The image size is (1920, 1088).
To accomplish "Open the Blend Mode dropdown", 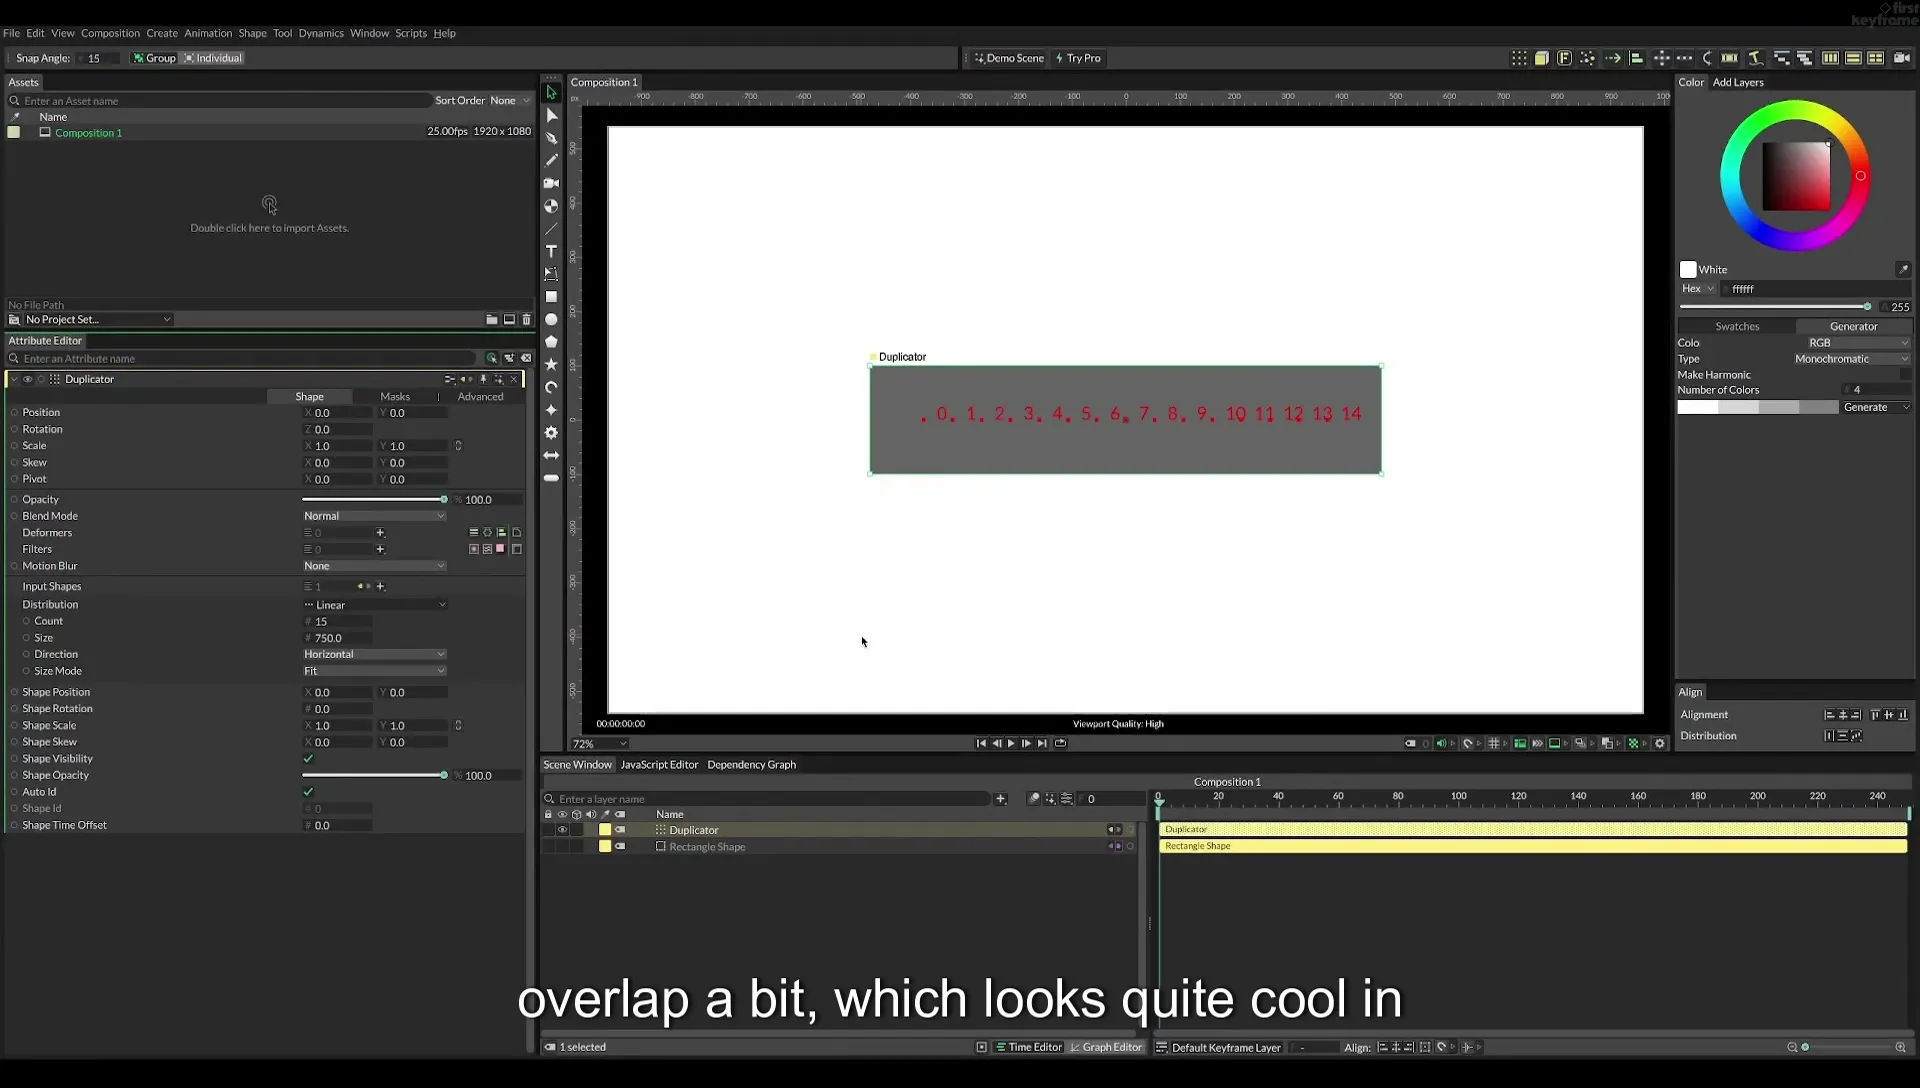I will point(374,516).
